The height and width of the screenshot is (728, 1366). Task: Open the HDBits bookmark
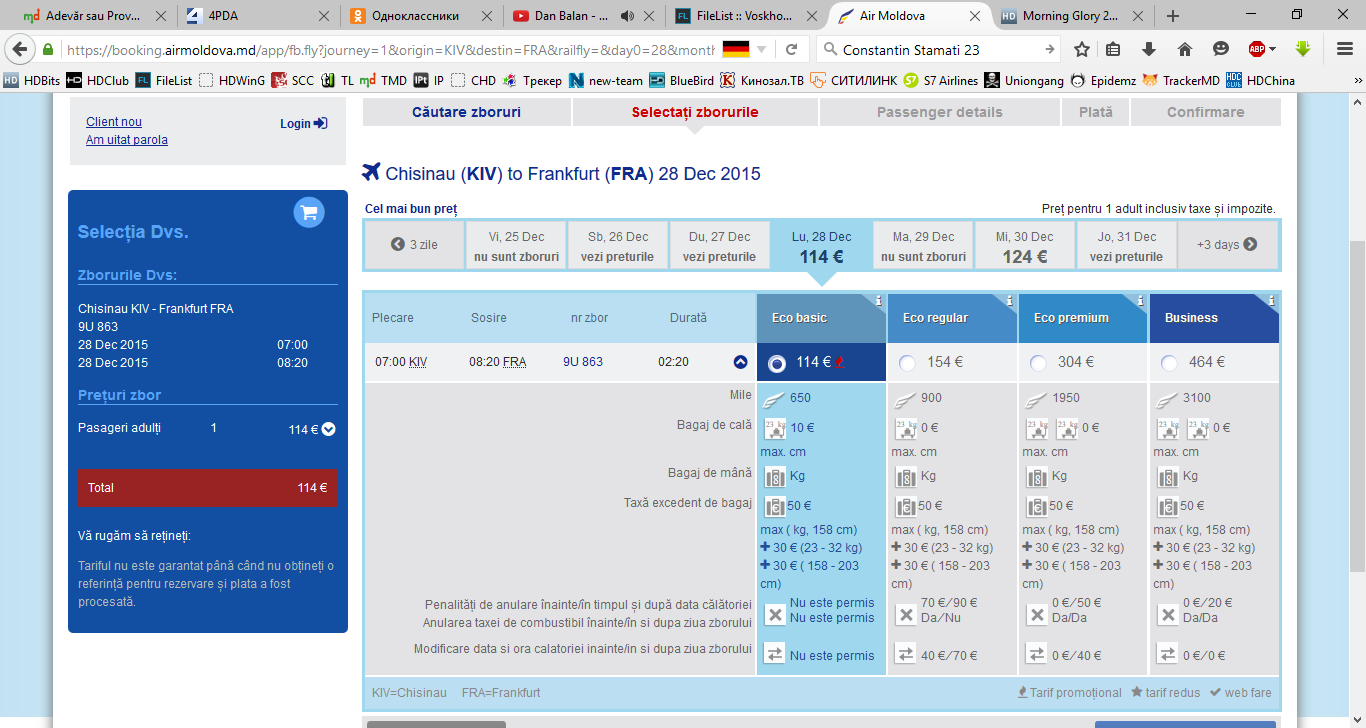point(32,81)
